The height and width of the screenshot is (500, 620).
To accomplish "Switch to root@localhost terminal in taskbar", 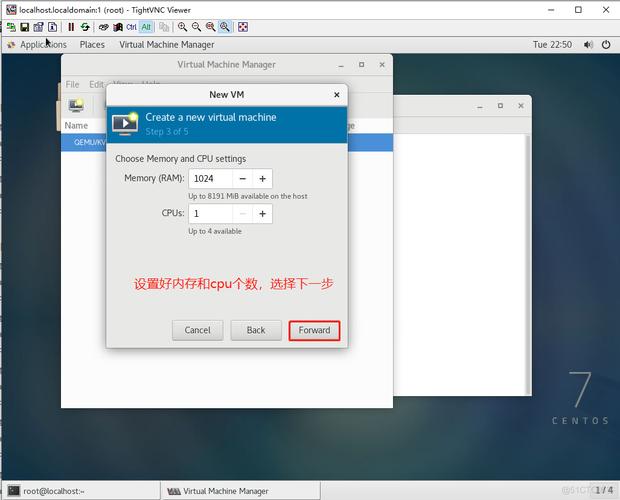I will pyautogui.click(x=82, y=491).
